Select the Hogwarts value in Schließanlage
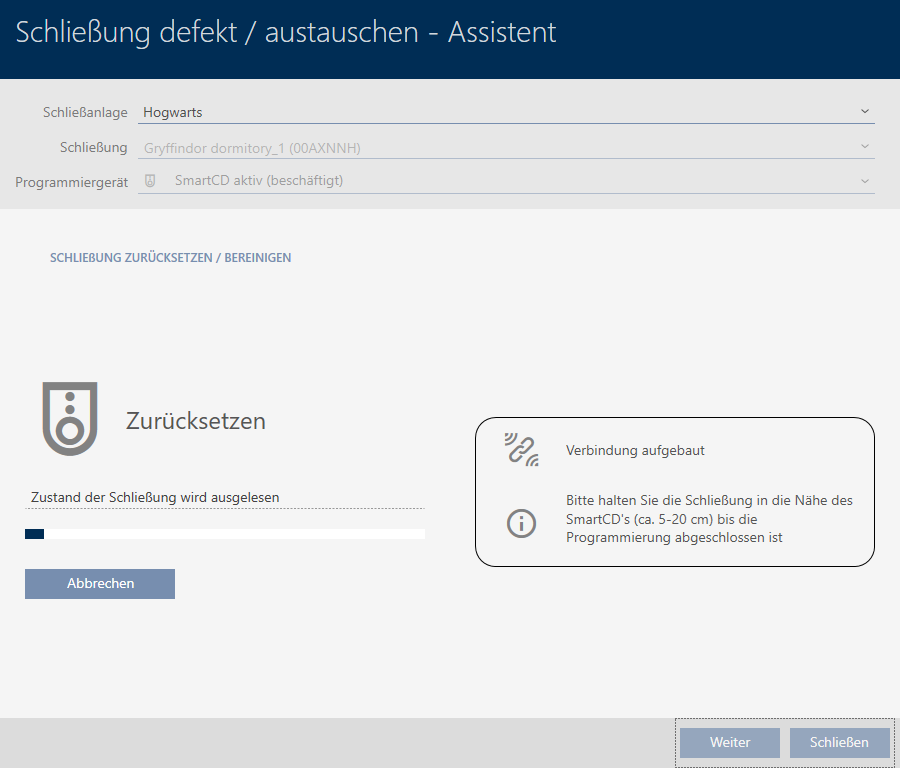 [x=173, y=113]
